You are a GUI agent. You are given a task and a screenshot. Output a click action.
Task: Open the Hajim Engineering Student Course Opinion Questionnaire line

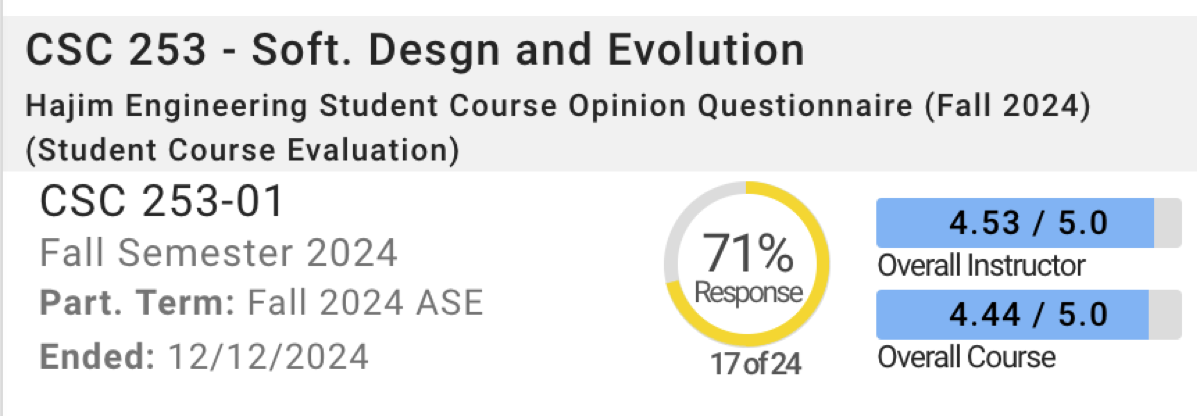tap(556, 106)
